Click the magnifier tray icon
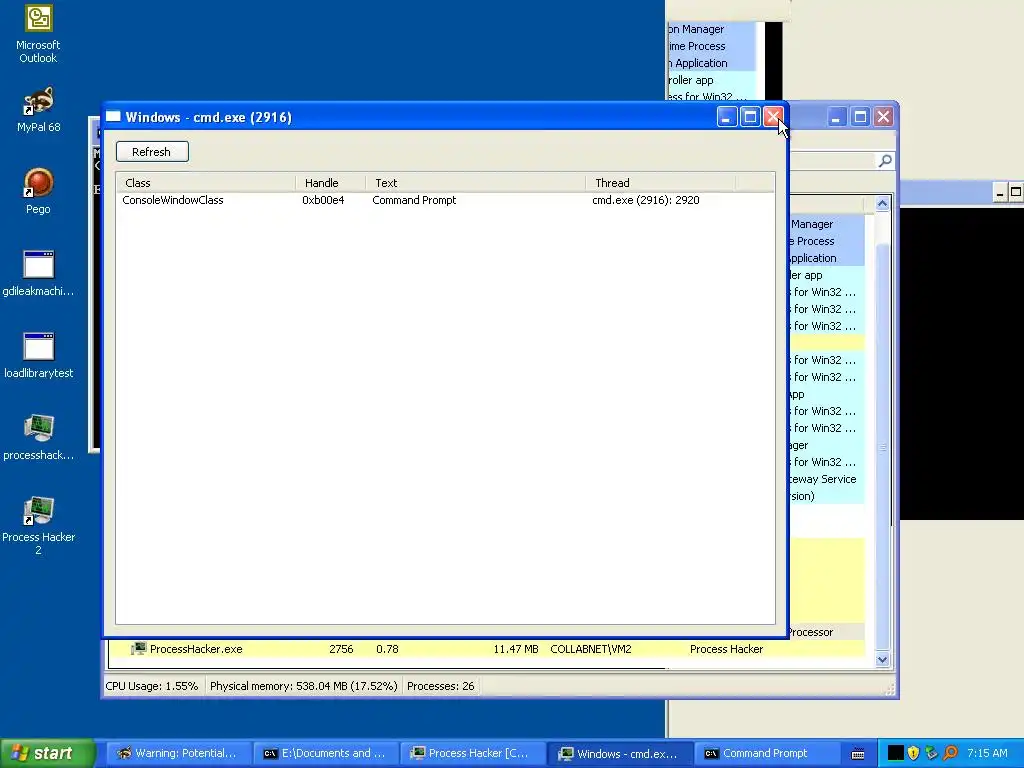Screen dimensions: 1024x768 [x=950, y=753]
